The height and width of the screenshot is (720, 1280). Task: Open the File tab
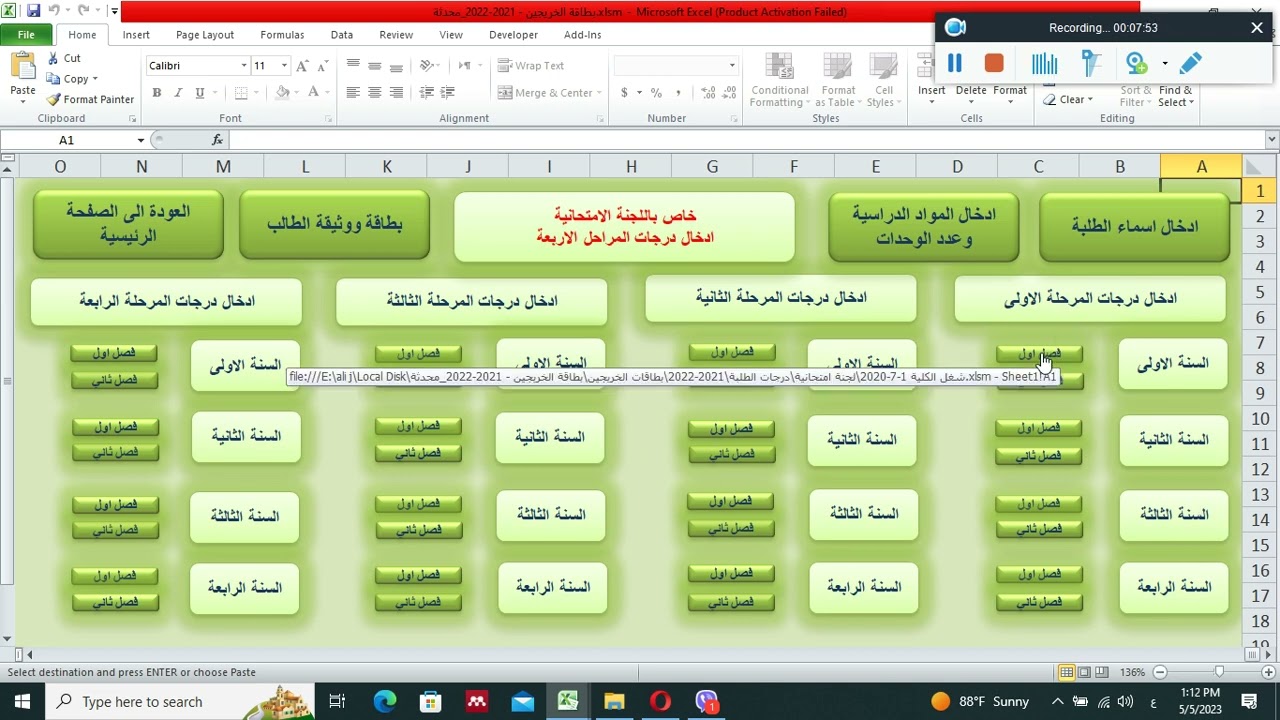point(26,34)
